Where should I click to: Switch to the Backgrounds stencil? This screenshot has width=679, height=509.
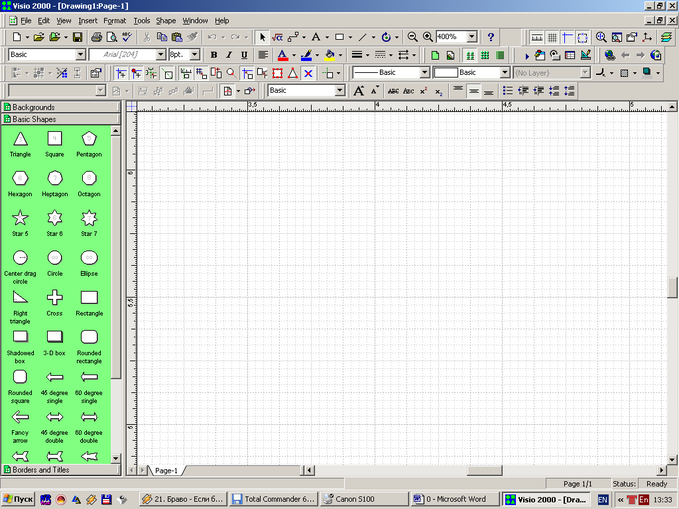(x=33, y=106)
